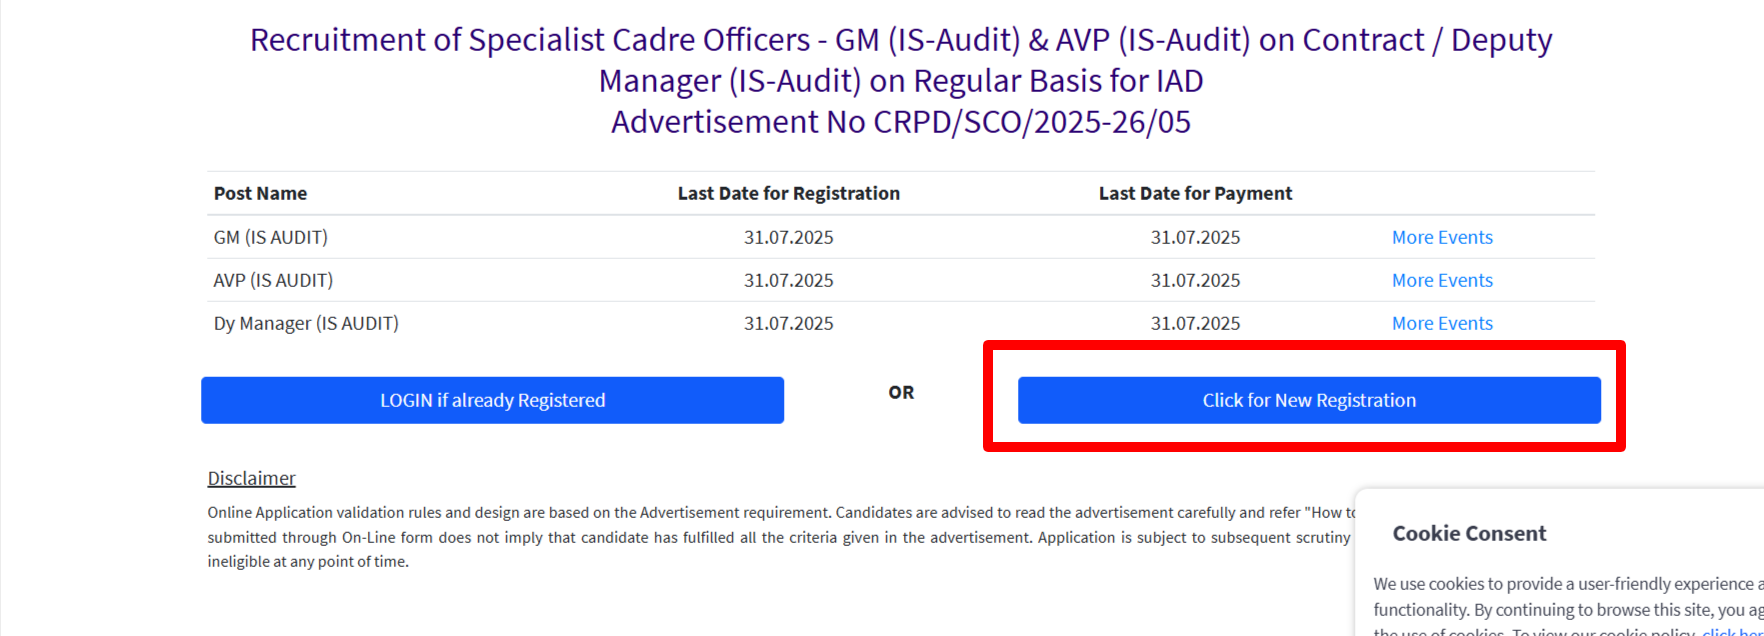Click the Advertisement No CRPD/SCO/2025-26/05 line
This screenshot has width=1764, height=636.
point(901,122)
